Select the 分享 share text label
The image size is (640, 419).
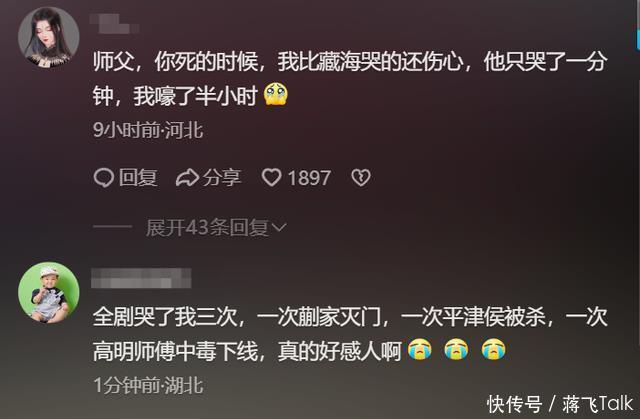[x=222, y=178]
